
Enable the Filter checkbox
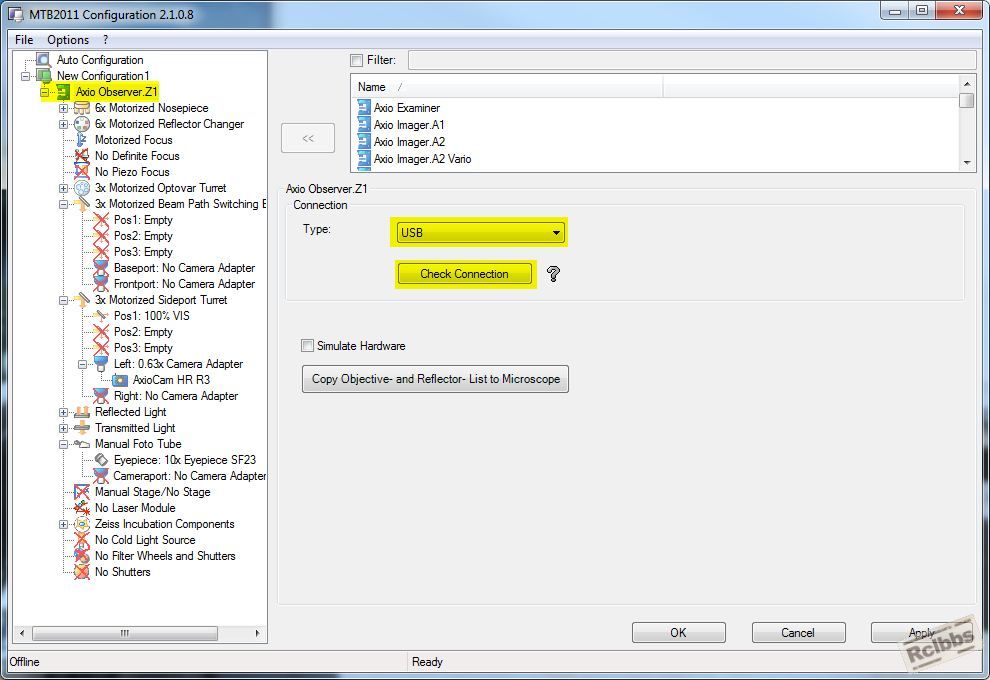(x=357, y=61)
